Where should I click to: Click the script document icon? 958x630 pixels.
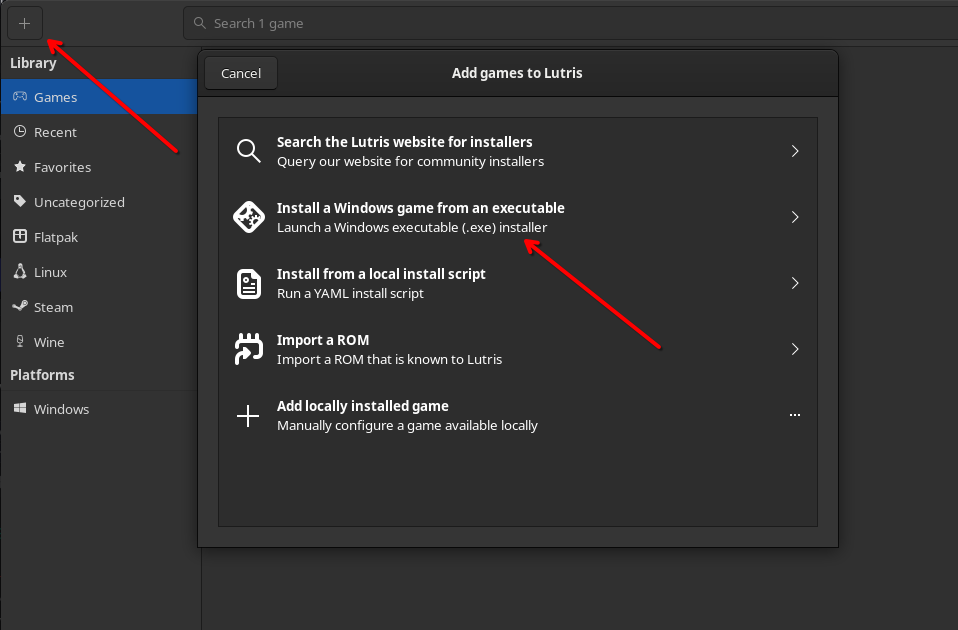[249, 284]
